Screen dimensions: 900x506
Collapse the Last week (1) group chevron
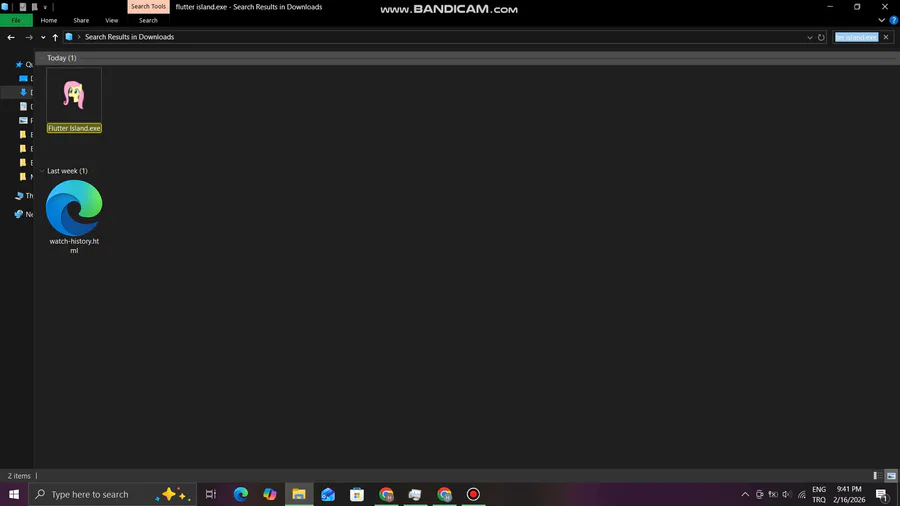(x=42, y=171)
